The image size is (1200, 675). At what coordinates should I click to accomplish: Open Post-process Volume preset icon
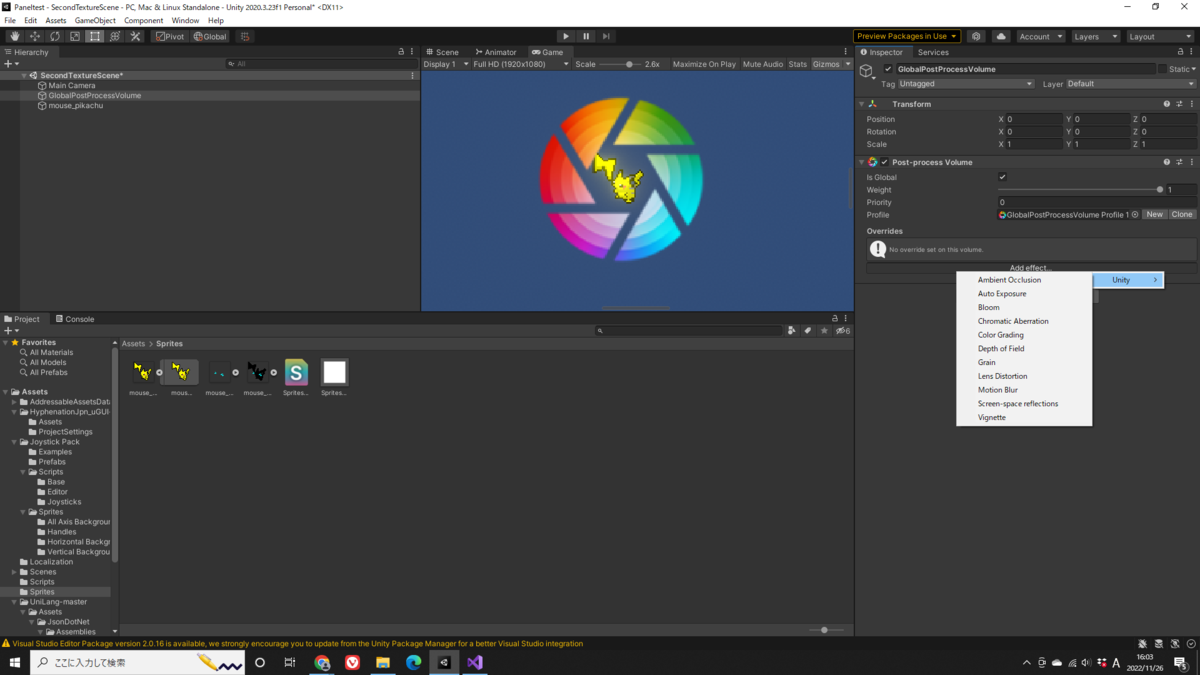[1179, 162]
